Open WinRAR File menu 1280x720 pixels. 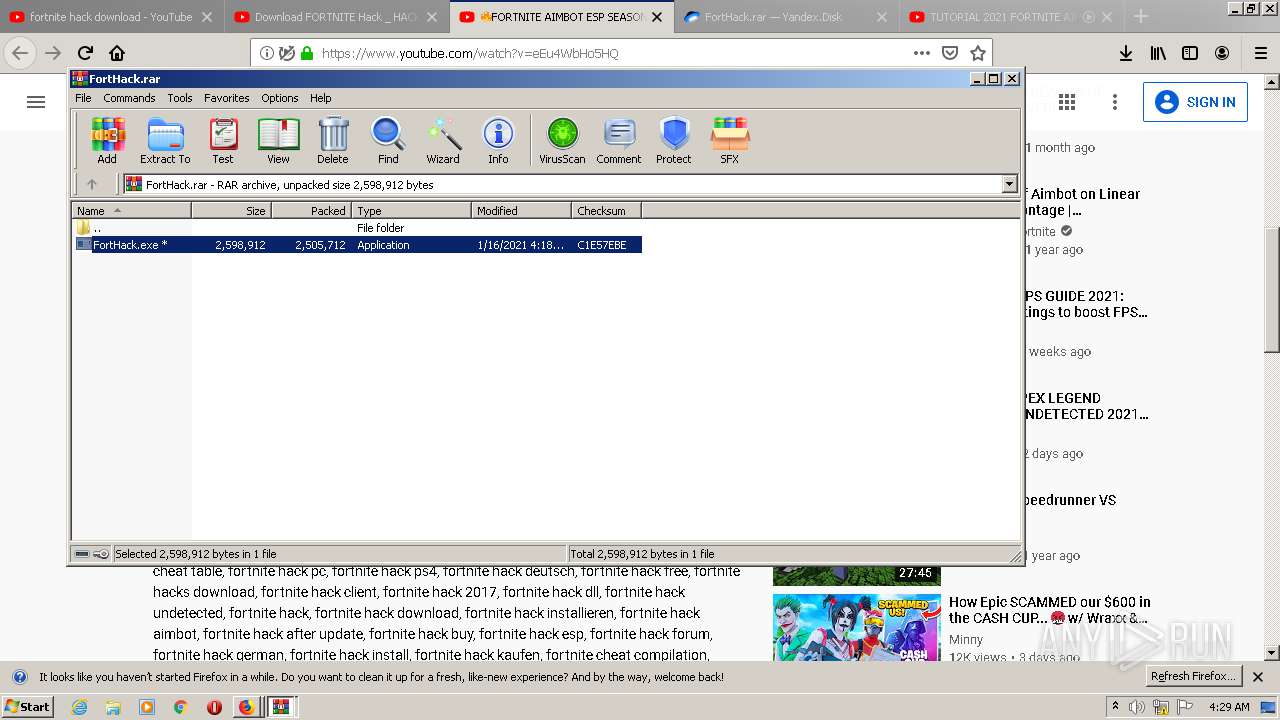coord(83,98)
